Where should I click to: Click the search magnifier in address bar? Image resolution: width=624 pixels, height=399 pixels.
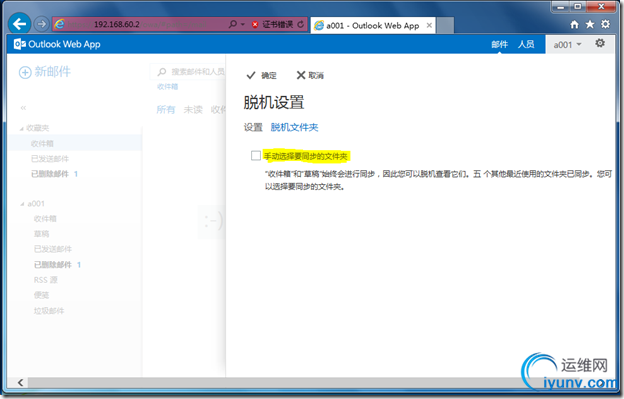(x=232, y=24)
